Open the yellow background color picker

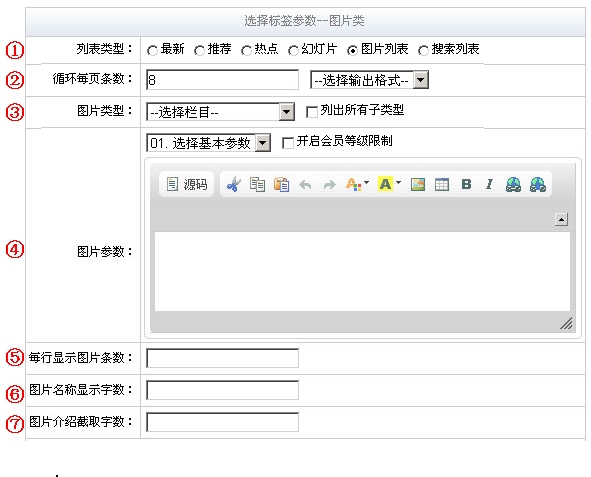pos(389,184)
